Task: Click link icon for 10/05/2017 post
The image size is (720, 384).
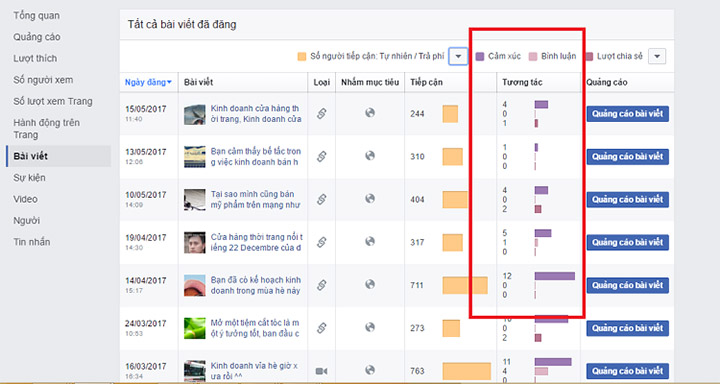Action: point(321,199)
